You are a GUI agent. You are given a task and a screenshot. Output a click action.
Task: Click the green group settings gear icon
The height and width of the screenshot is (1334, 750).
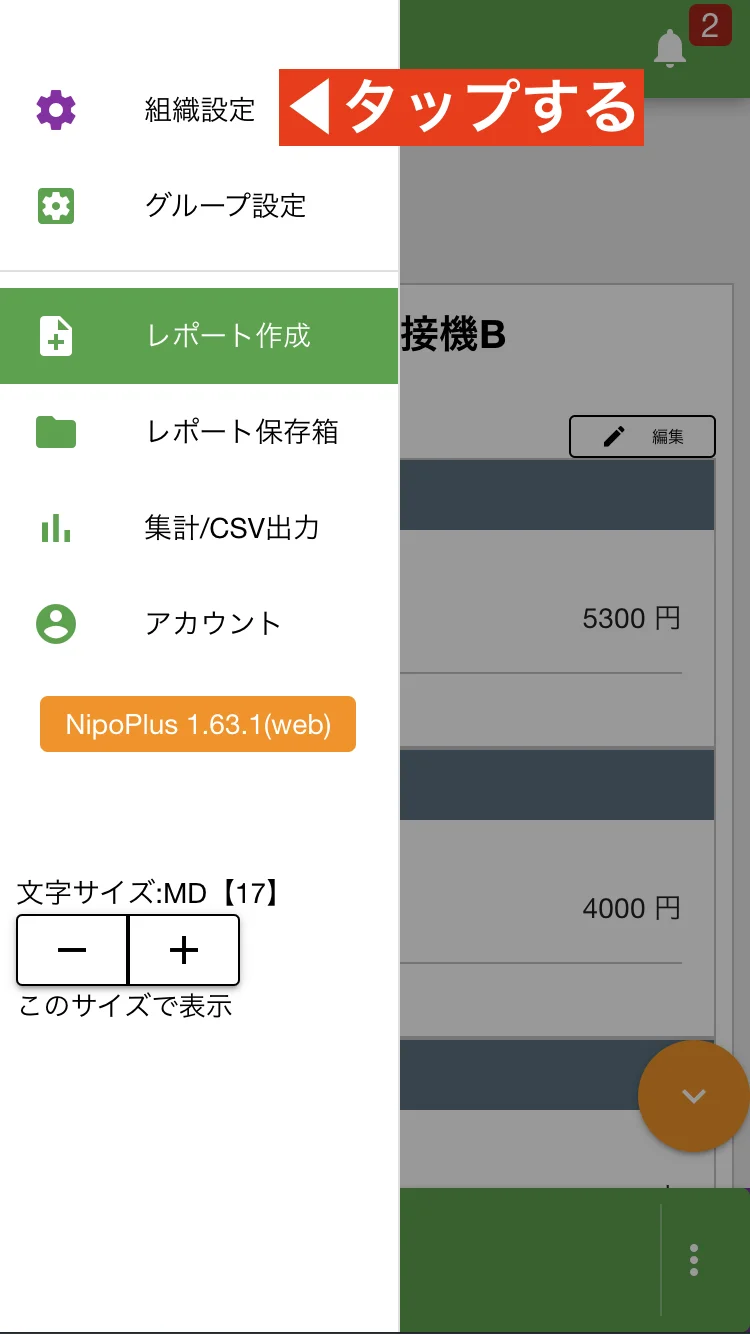[x=56, y=206]
